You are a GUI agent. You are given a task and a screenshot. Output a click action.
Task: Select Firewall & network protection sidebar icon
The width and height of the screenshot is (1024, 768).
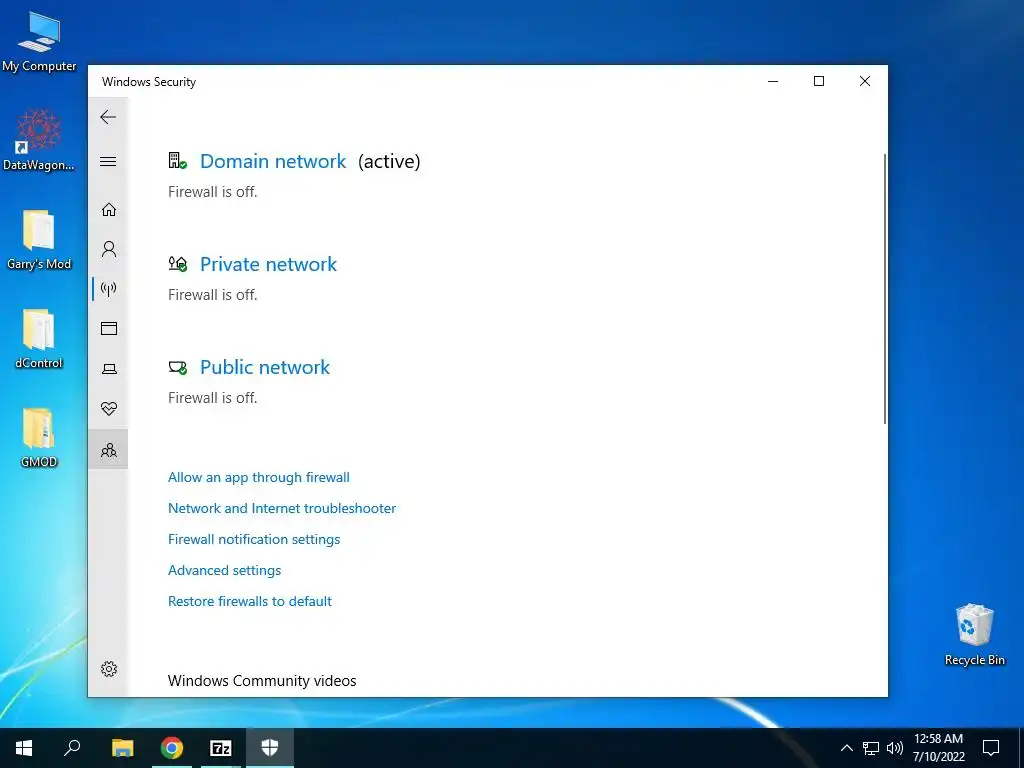pyautogui.click(x=109, y=289)
